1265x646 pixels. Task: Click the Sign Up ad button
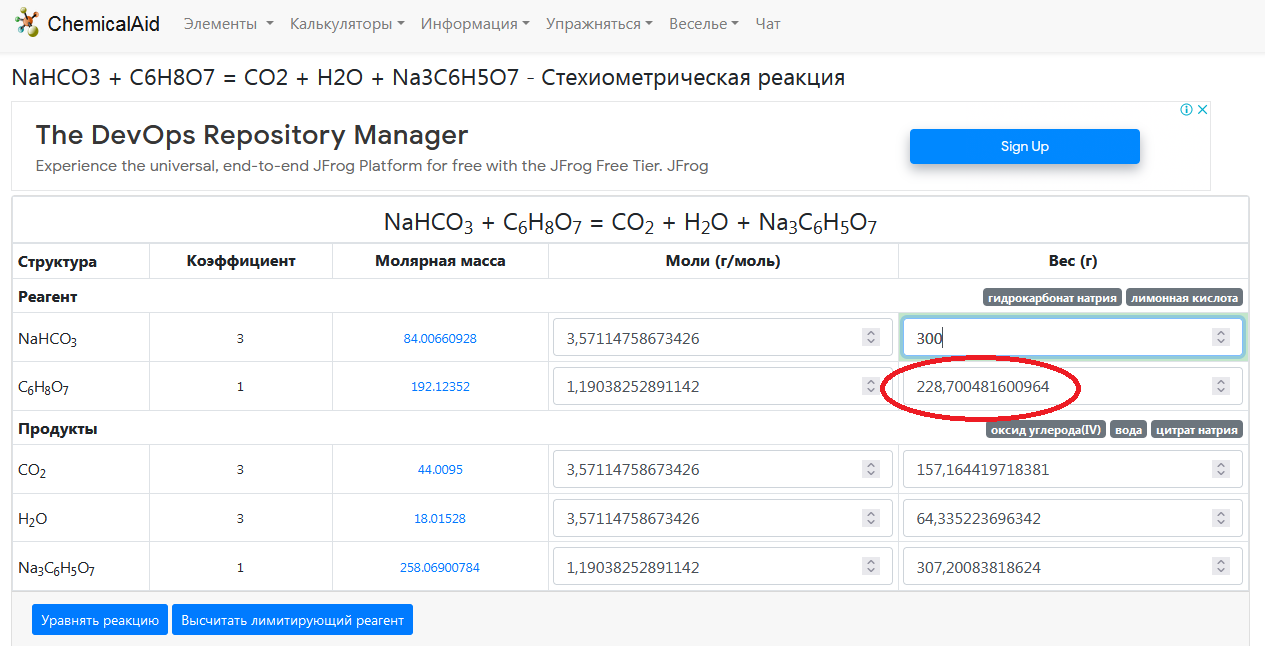[1025, 146]
